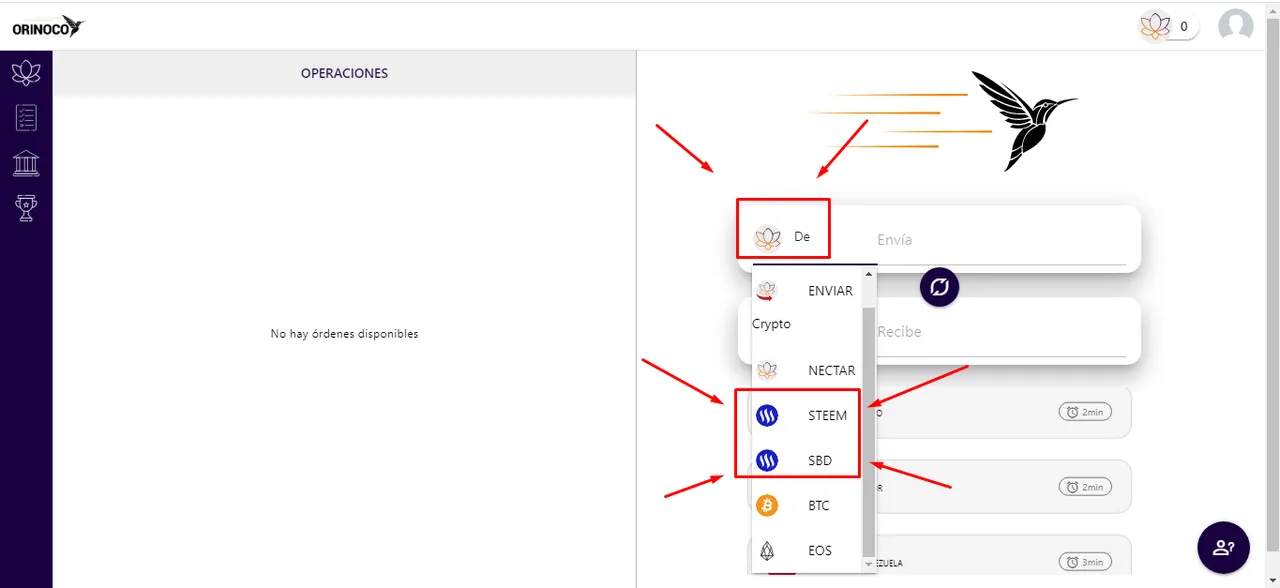Choose ENVIAR from the dropdown list

pyautogui.click(x=807, y=291)
